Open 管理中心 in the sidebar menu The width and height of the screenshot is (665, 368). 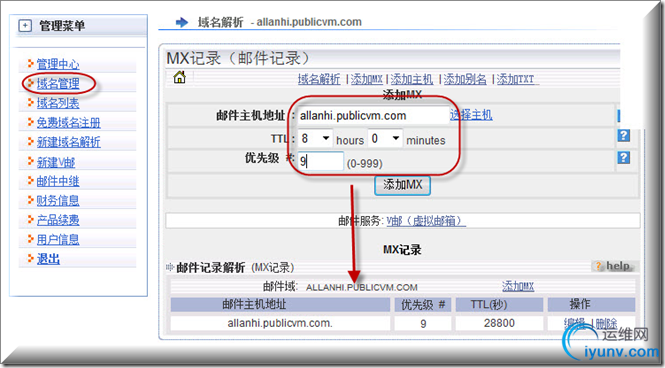tap(58, 64)
